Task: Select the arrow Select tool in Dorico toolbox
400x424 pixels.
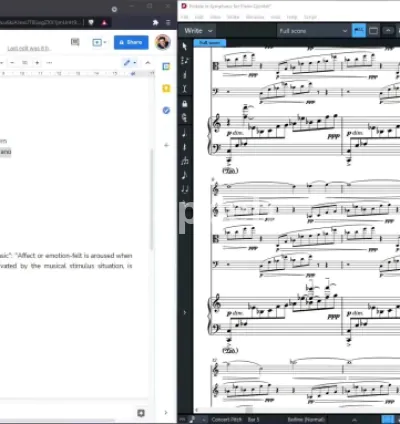Action: tap(185, 46)
